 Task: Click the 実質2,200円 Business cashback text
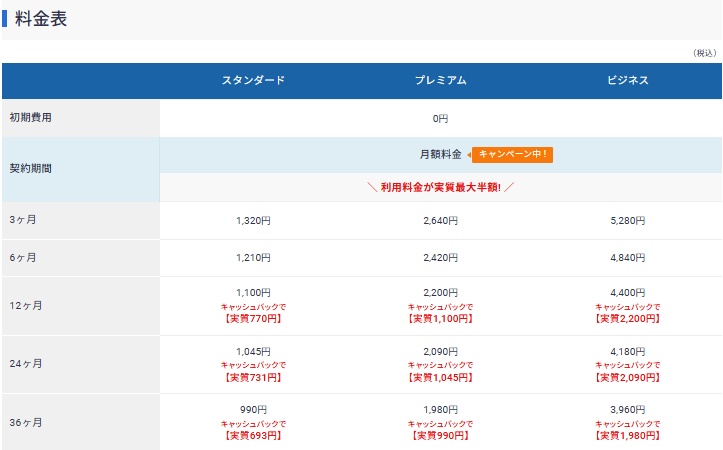point(628,319)
